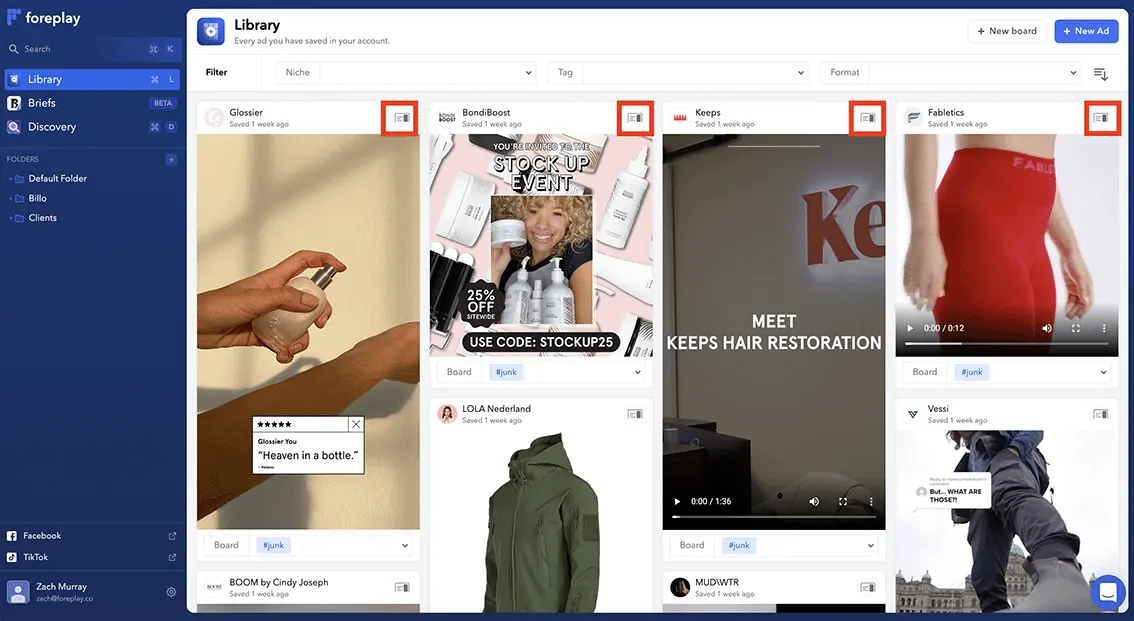The image size is (1134, 621).
Task: Click the foreplay logo
Action: coord(43,18)
